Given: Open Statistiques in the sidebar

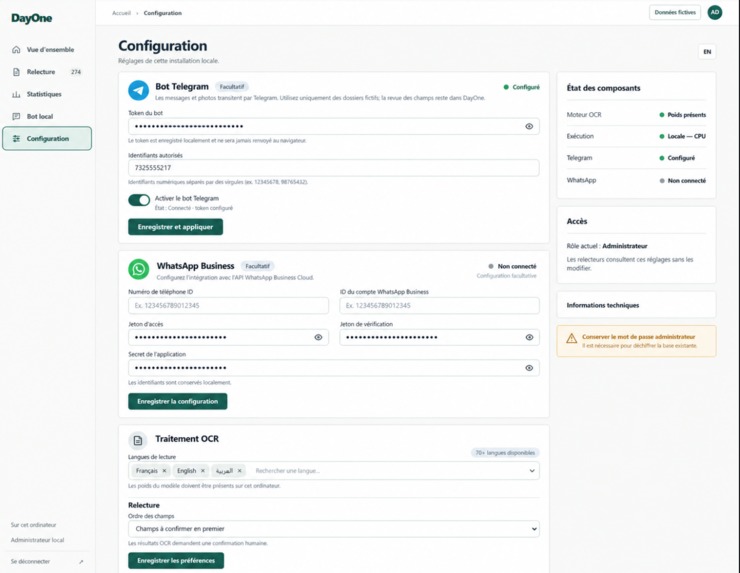Looking at the screenshot, I should point(47,94).
